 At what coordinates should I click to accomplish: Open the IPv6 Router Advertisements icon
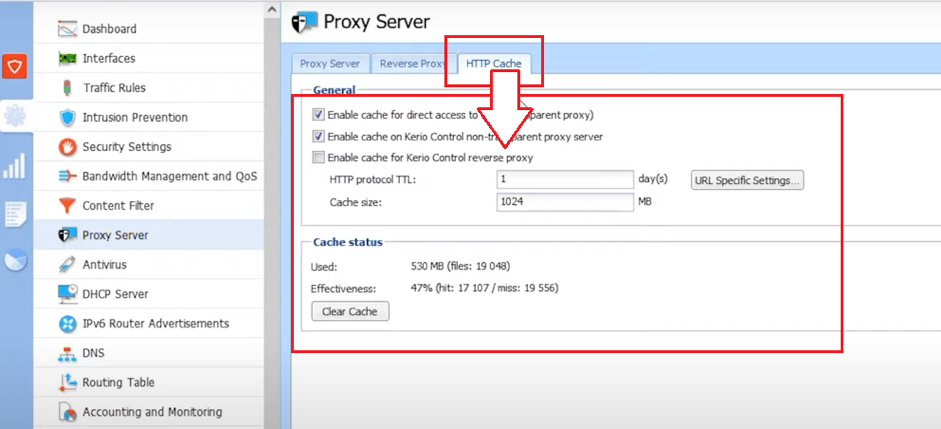68,324
